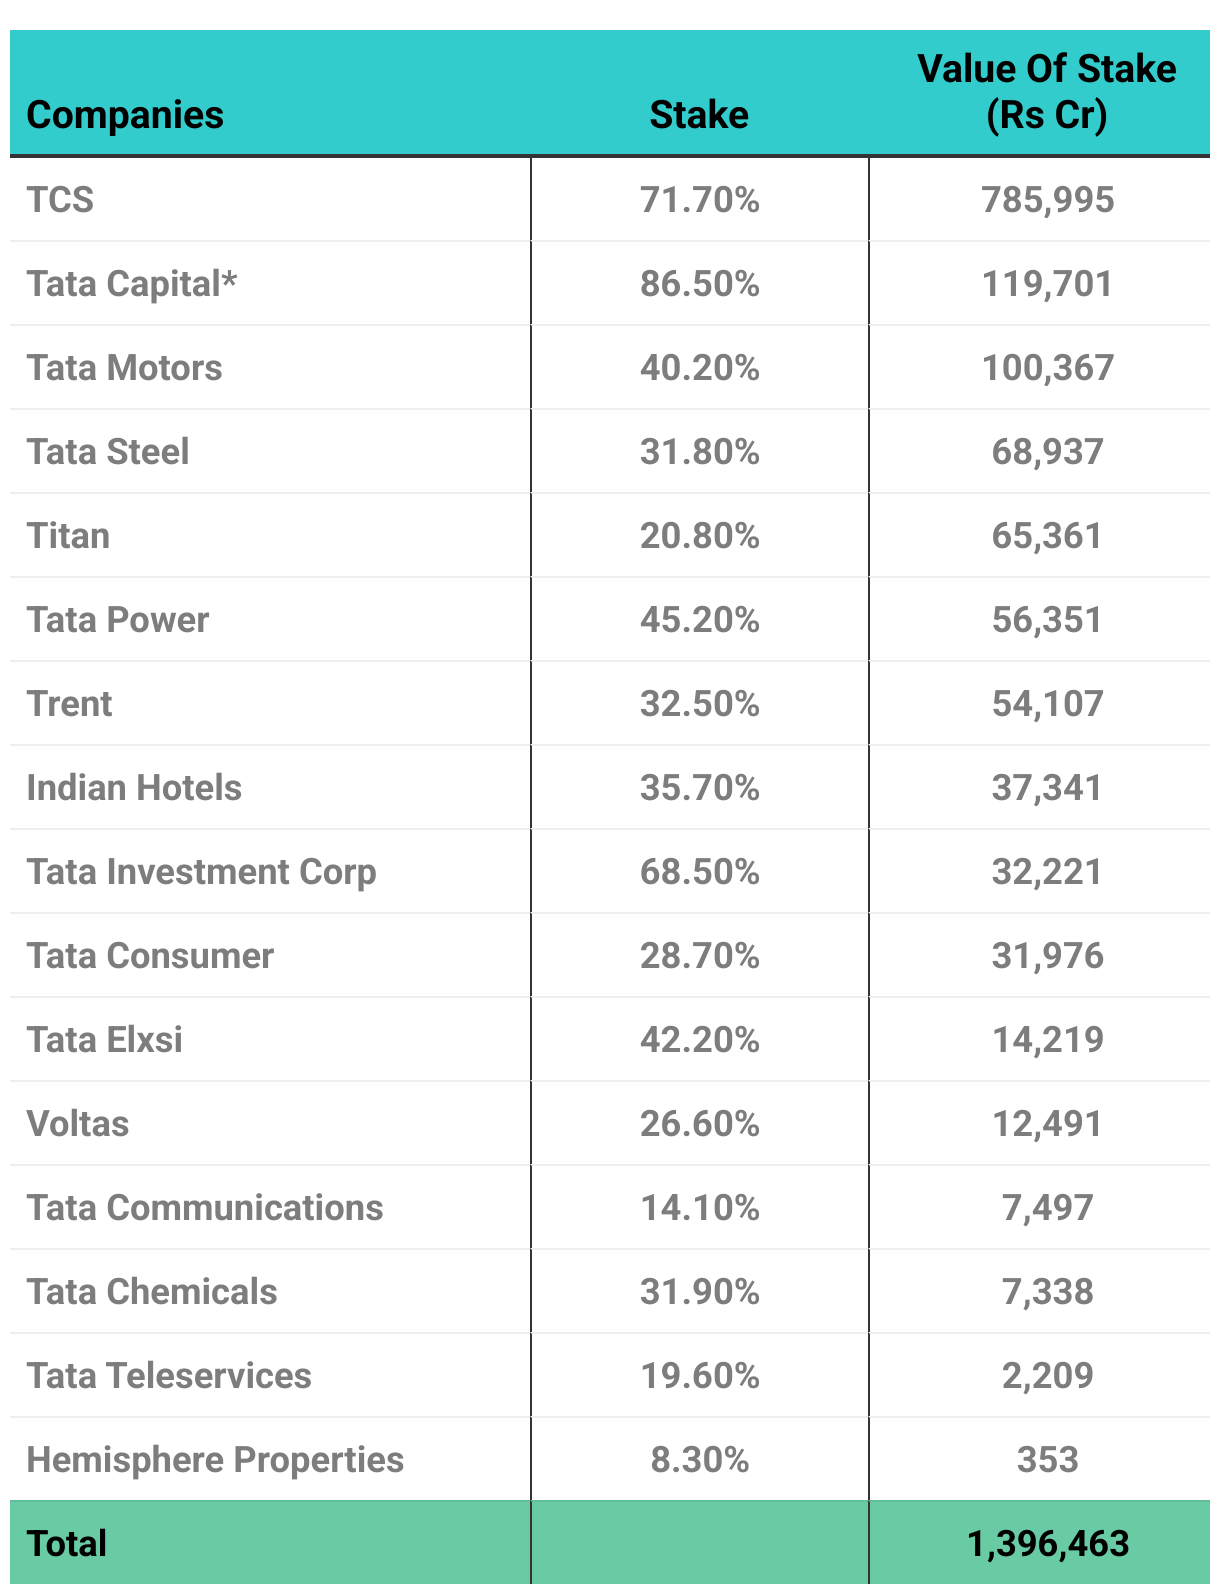Viewport: 1220px width, 1594px height.
Task: Click the Value Of Stake header
Action: coord(1046,92)
